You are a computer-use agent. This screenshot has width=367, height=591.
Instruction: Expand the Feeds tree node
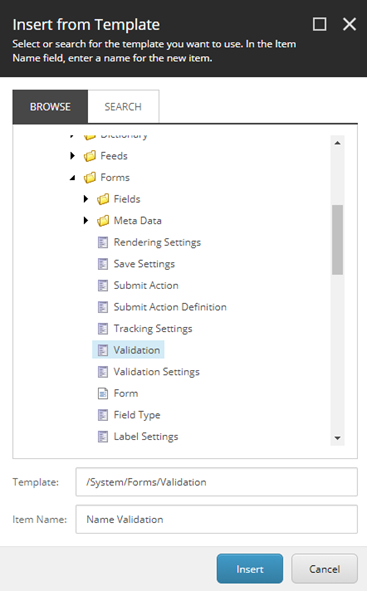pyautogui.click(x=73, y=156)
